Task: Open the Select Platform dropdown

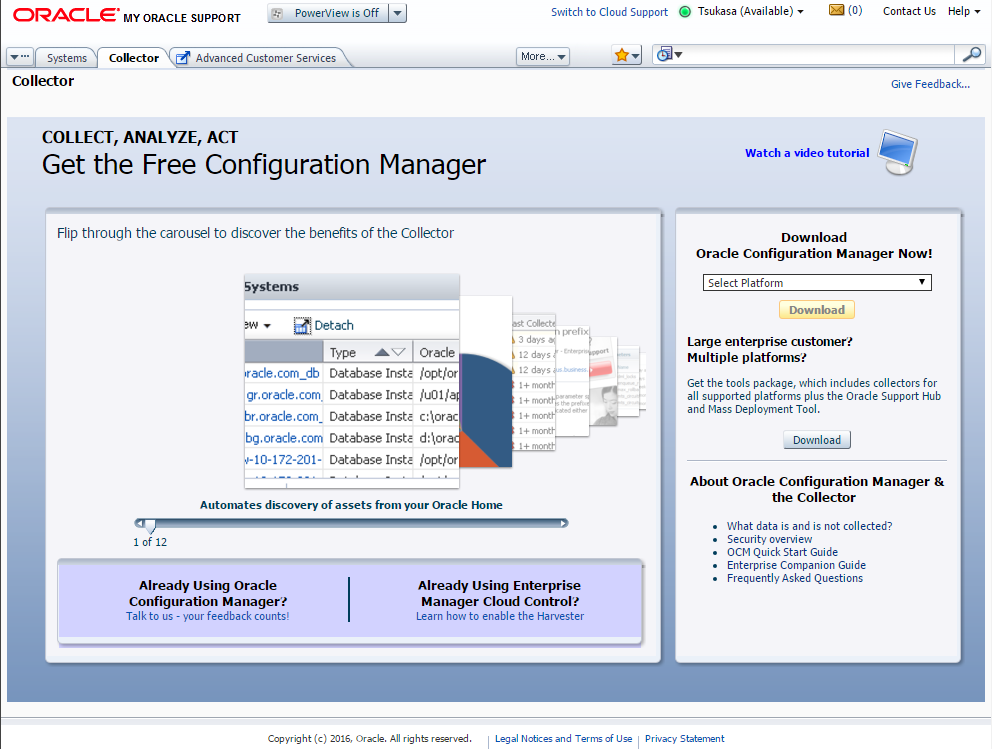Action: tap(816, 282)
